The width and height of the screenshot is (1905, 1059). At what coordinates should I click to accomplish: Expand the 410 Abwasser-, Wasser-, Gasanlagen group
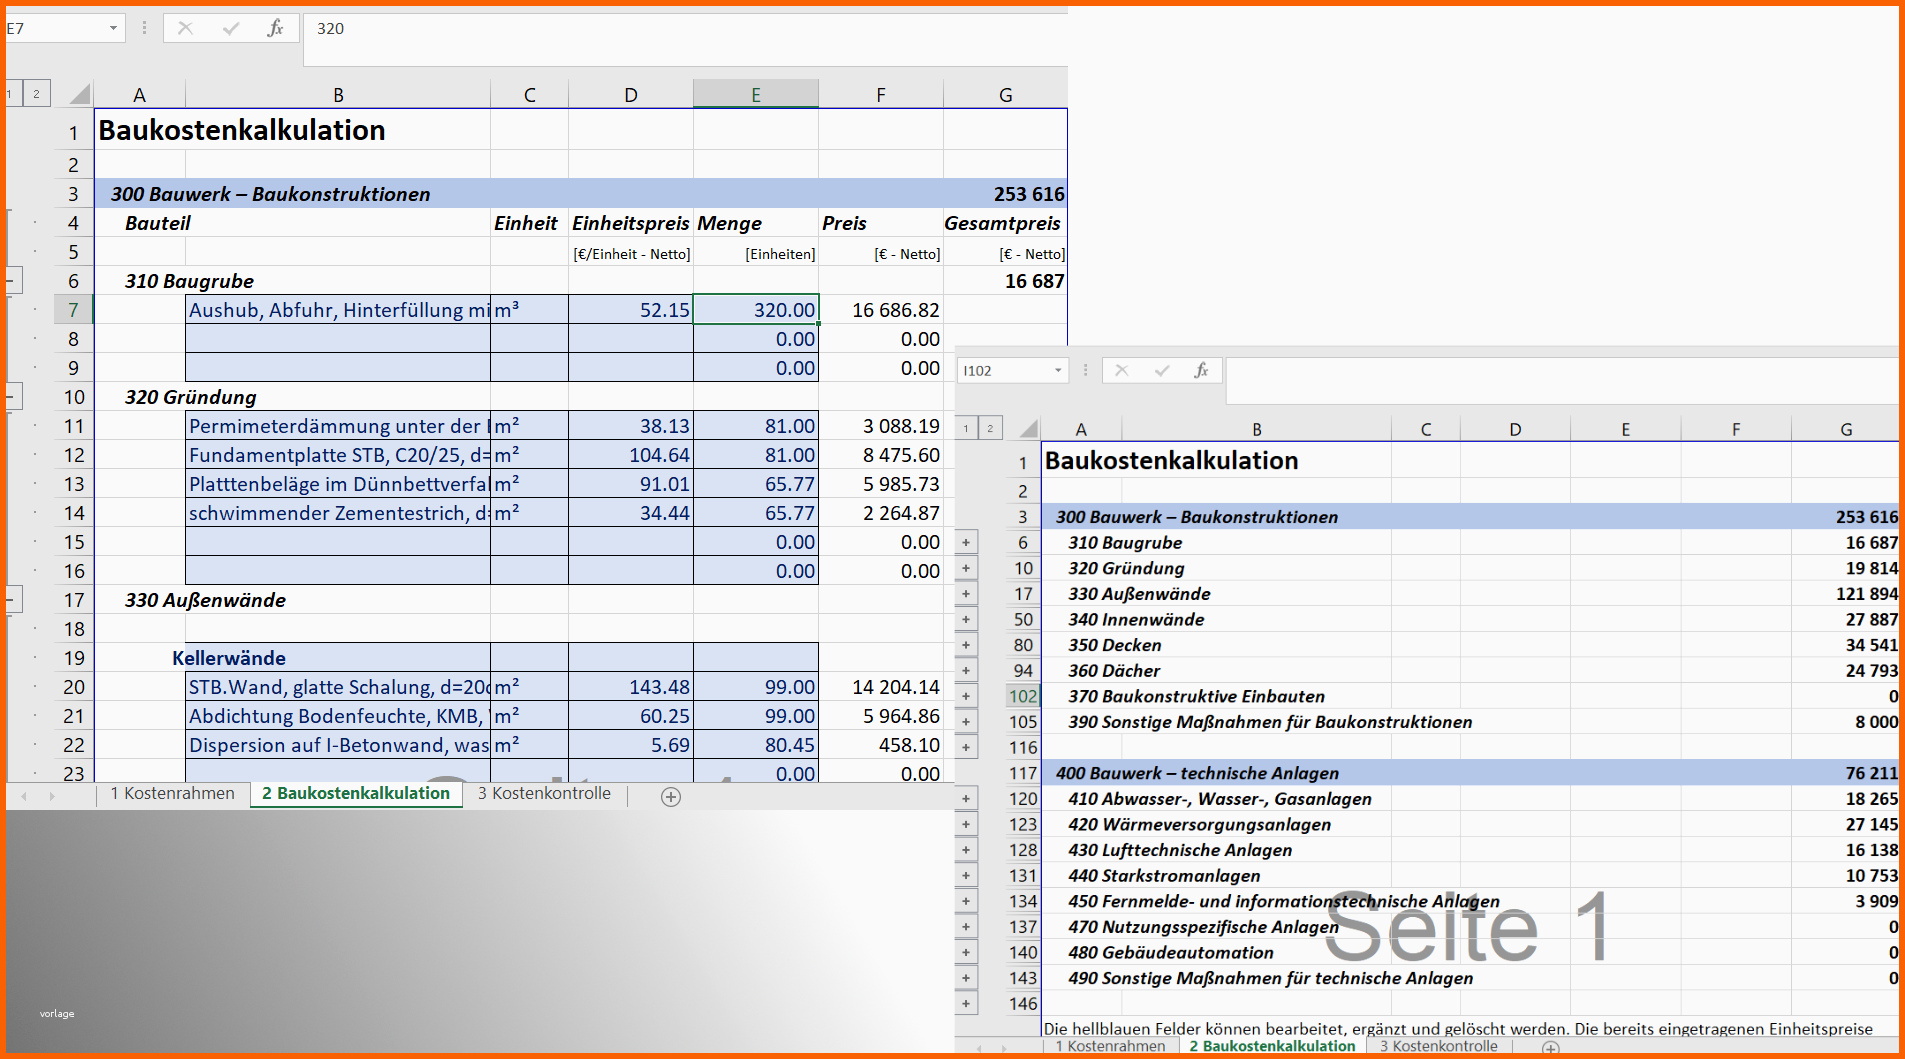[x=966, y=799]
